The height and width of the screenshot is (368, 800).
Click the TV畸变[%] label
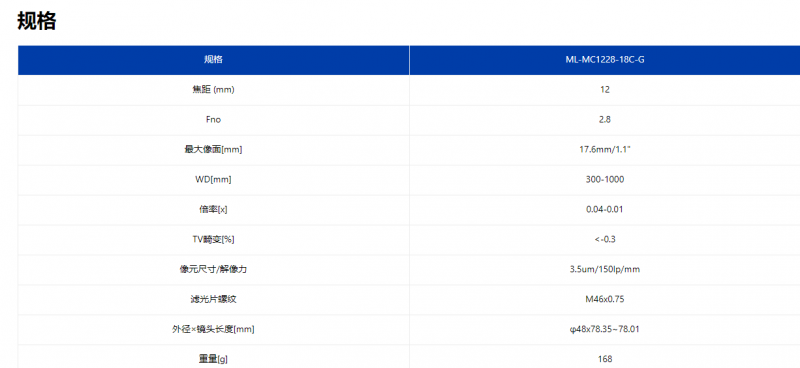click(213, 239)
